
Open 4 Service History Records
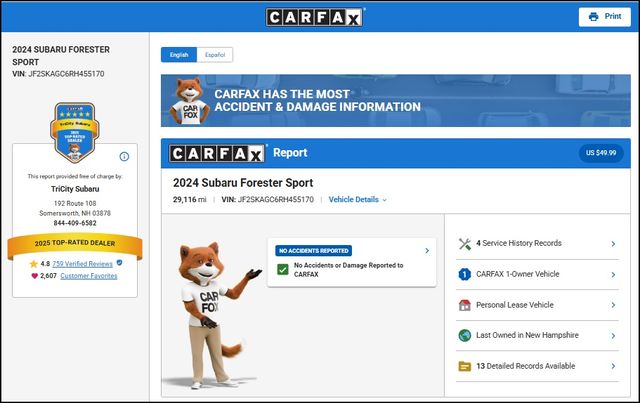pyautogui.click(x=518, y=243)
